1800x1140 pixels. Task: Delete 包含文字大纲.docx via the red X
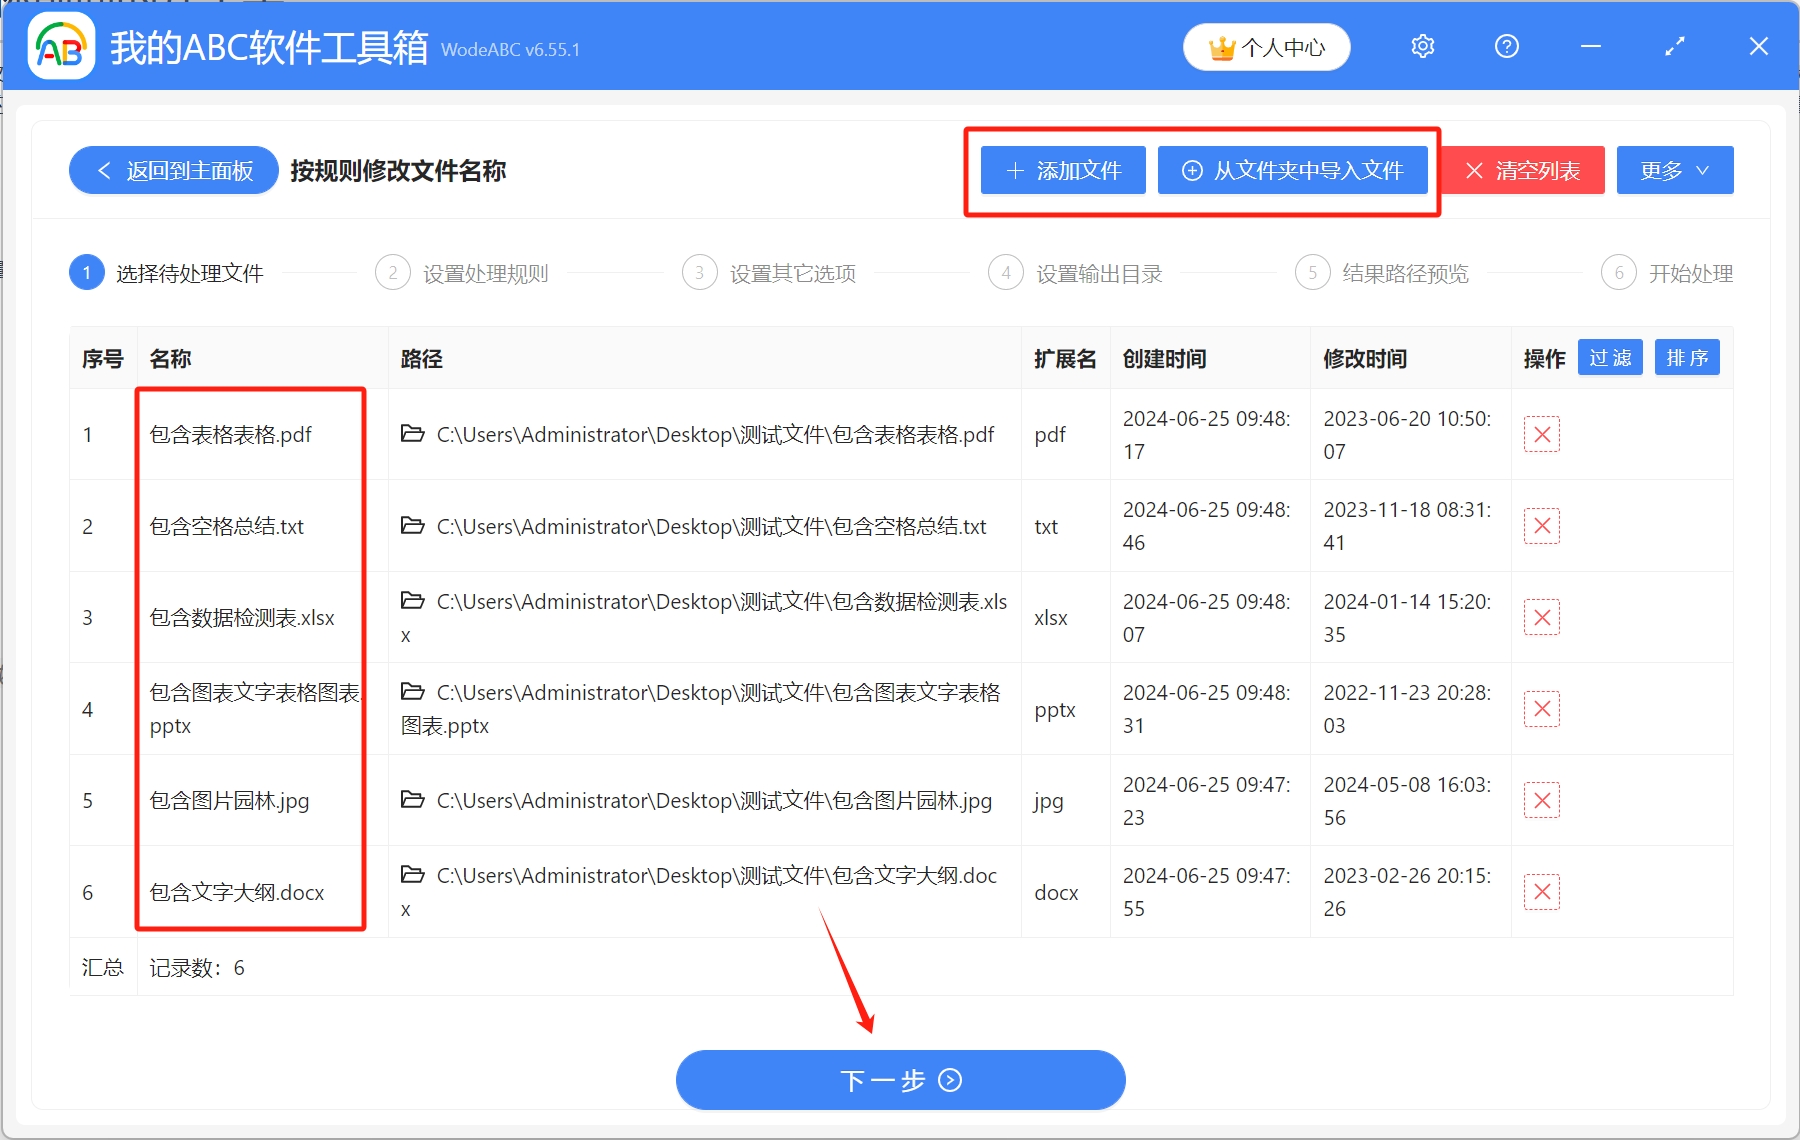point(1542,891)
